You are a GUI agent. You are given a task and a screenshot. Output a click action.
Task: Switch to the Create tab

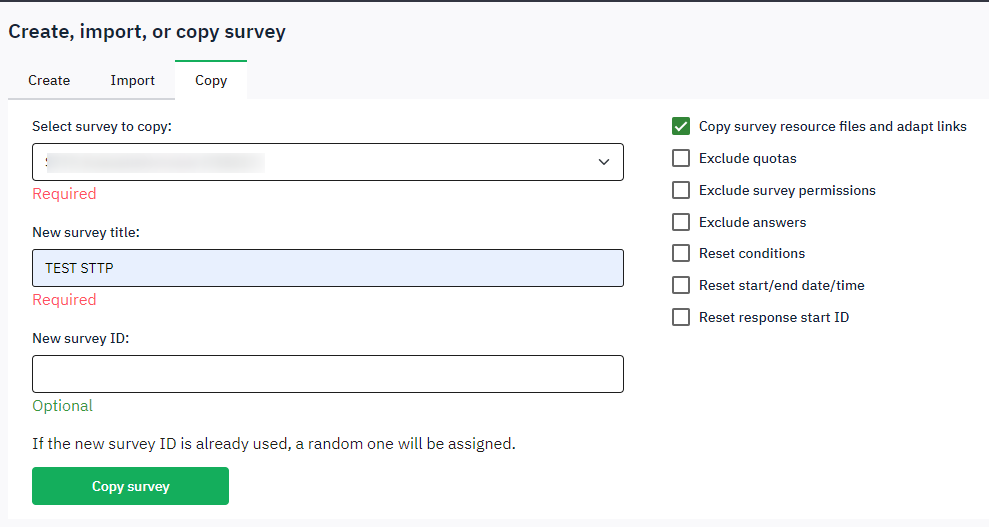click(49, 80)
